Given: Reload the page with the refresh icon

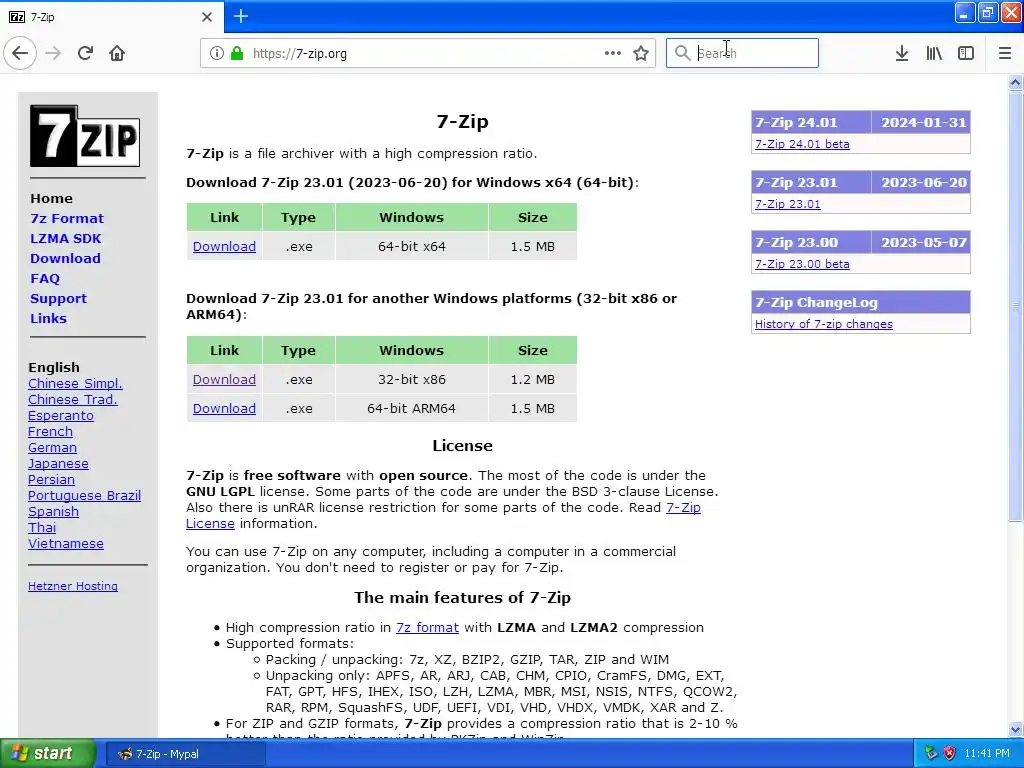Looking at the screenshot, I should (85, 53).
